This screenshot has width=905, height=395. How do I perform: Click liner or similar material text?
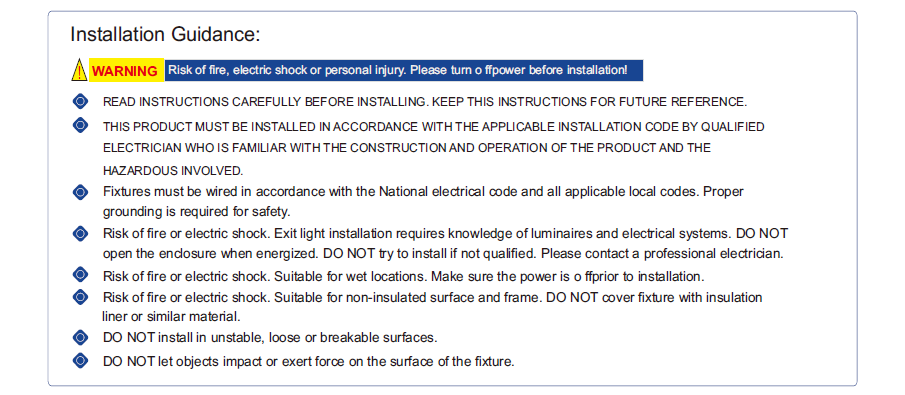point(171,316)
